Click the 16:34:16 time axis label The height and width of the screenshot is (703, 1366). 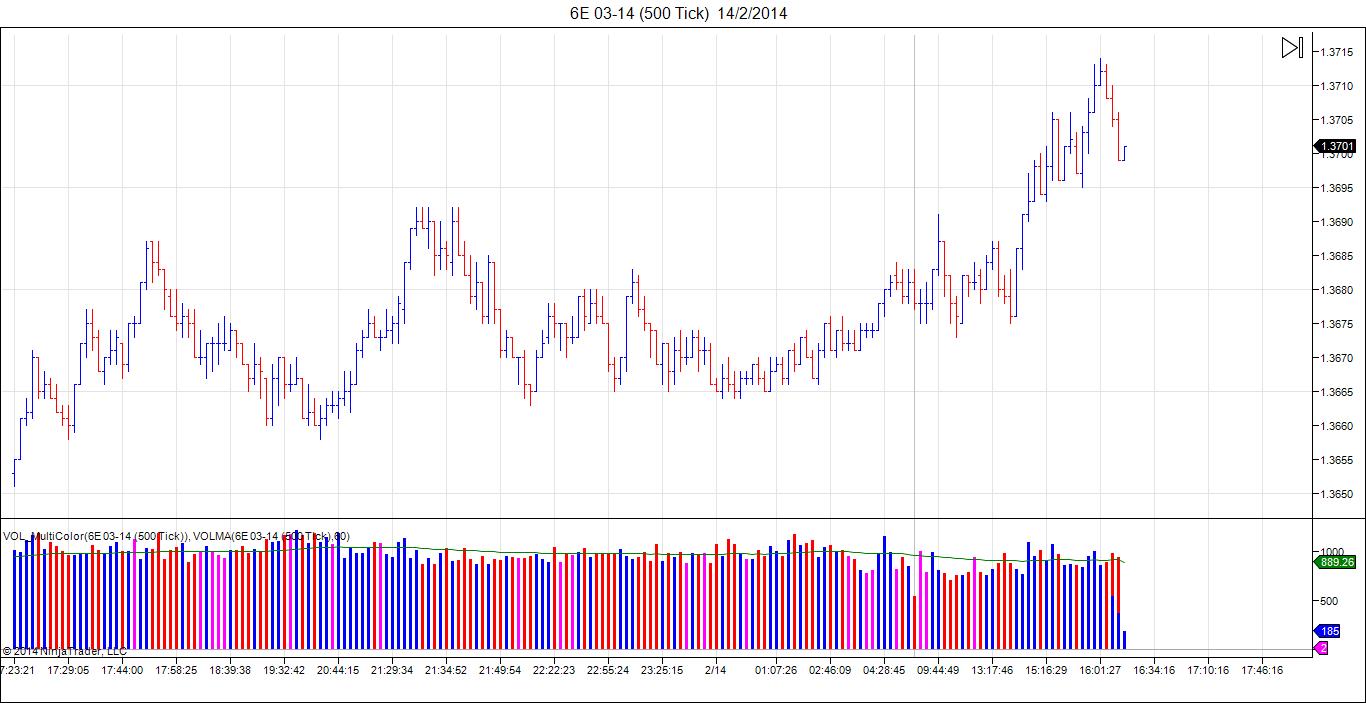(x=1154, y=670)
